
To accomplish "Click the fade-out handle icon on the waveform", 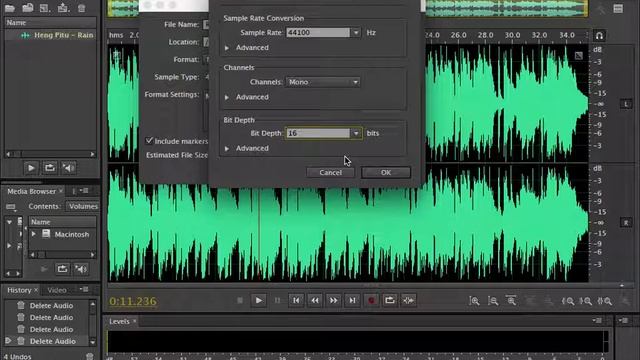I will click(x=579, y=56).
